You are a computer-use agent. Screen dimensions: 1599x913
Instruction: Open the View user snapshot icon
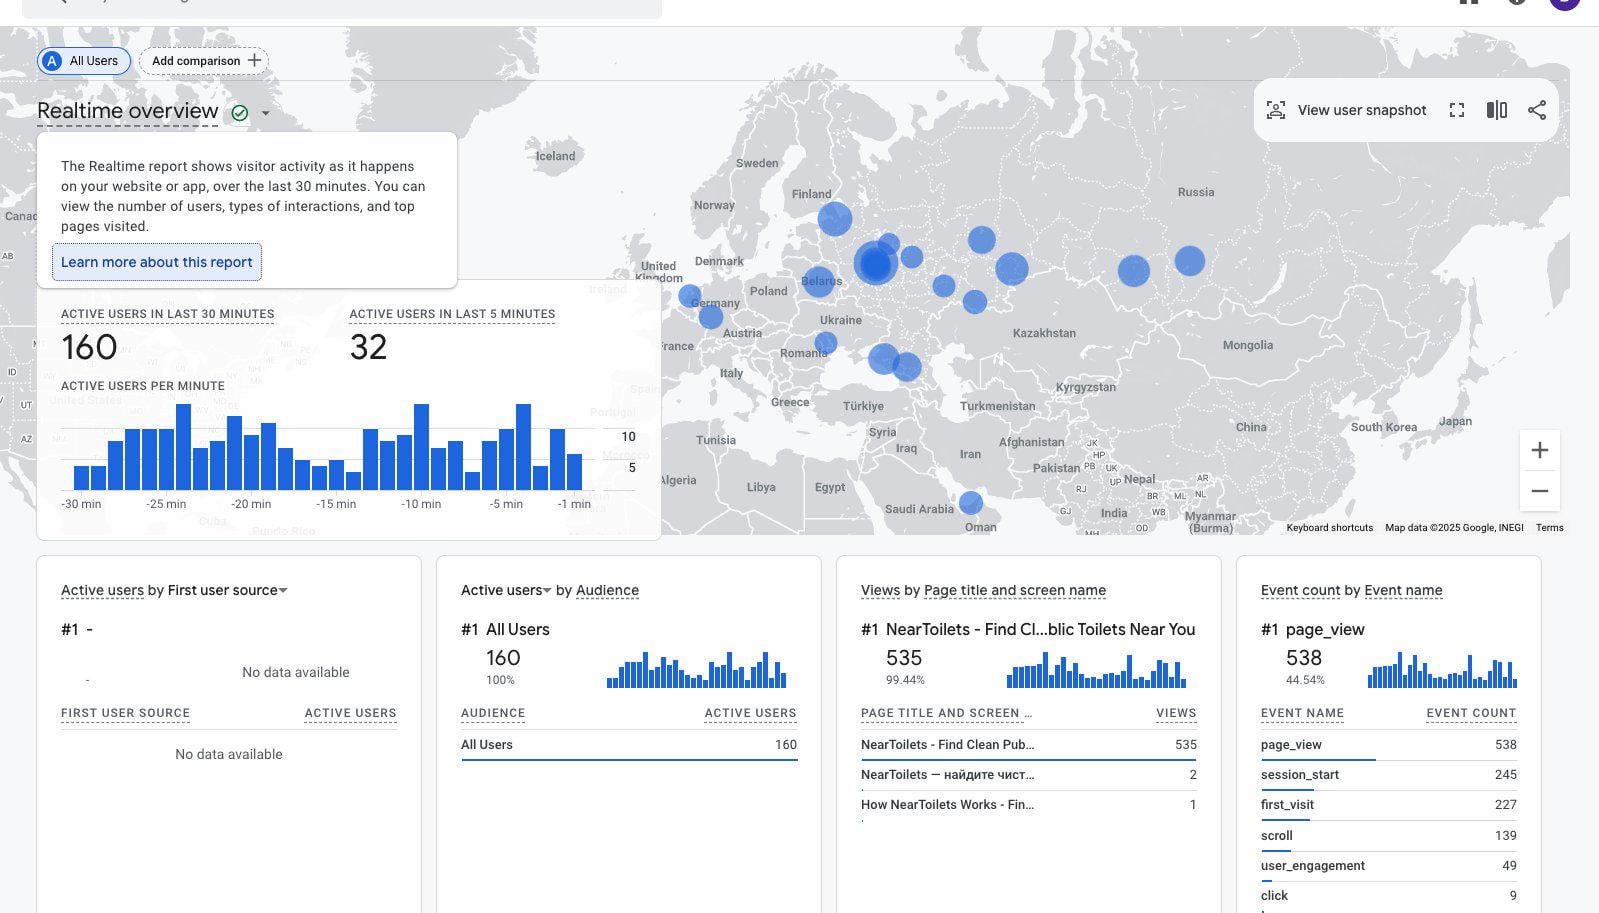[x=1276, y=110]
